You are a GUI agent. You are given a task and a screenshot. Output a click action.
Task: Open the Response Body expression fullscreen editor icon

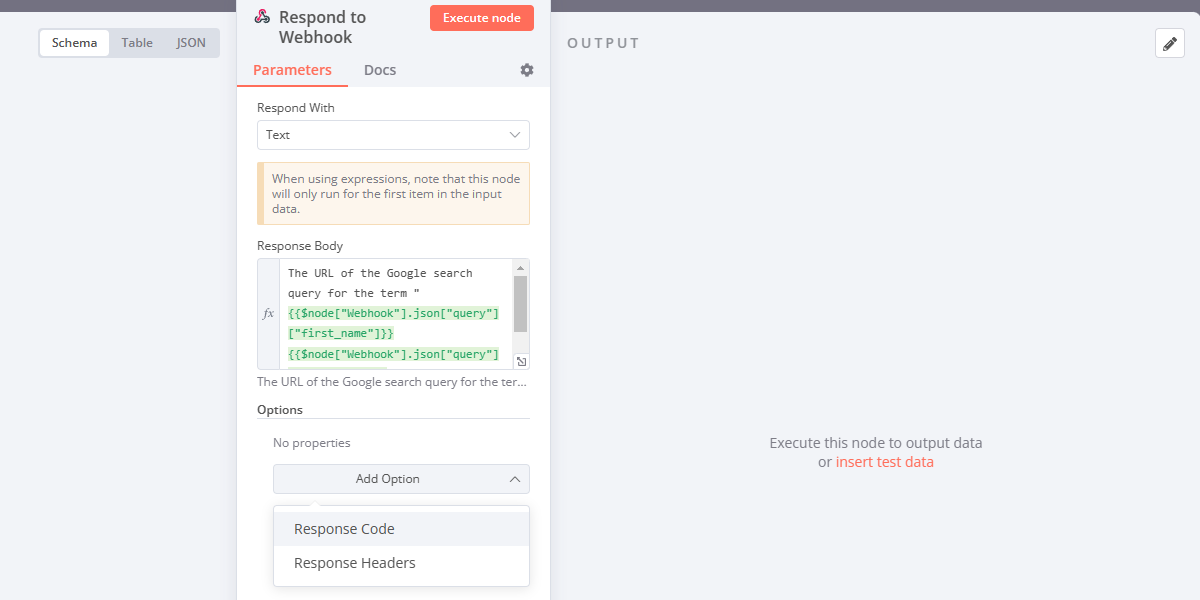coord(521,361)
